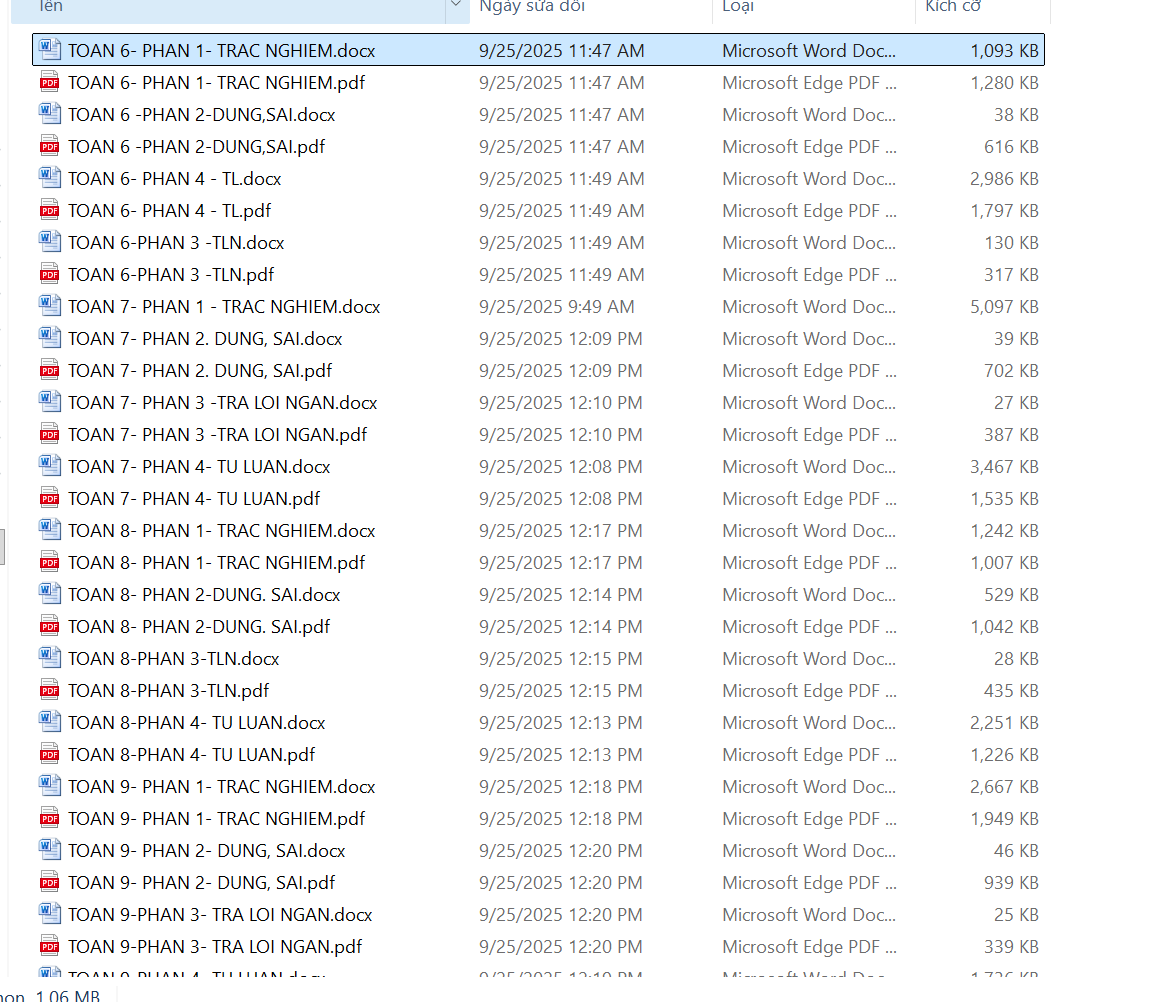Select the file name TOAN 6 -PHAN 2-DUNG,SAI.docx

(201, 115)
